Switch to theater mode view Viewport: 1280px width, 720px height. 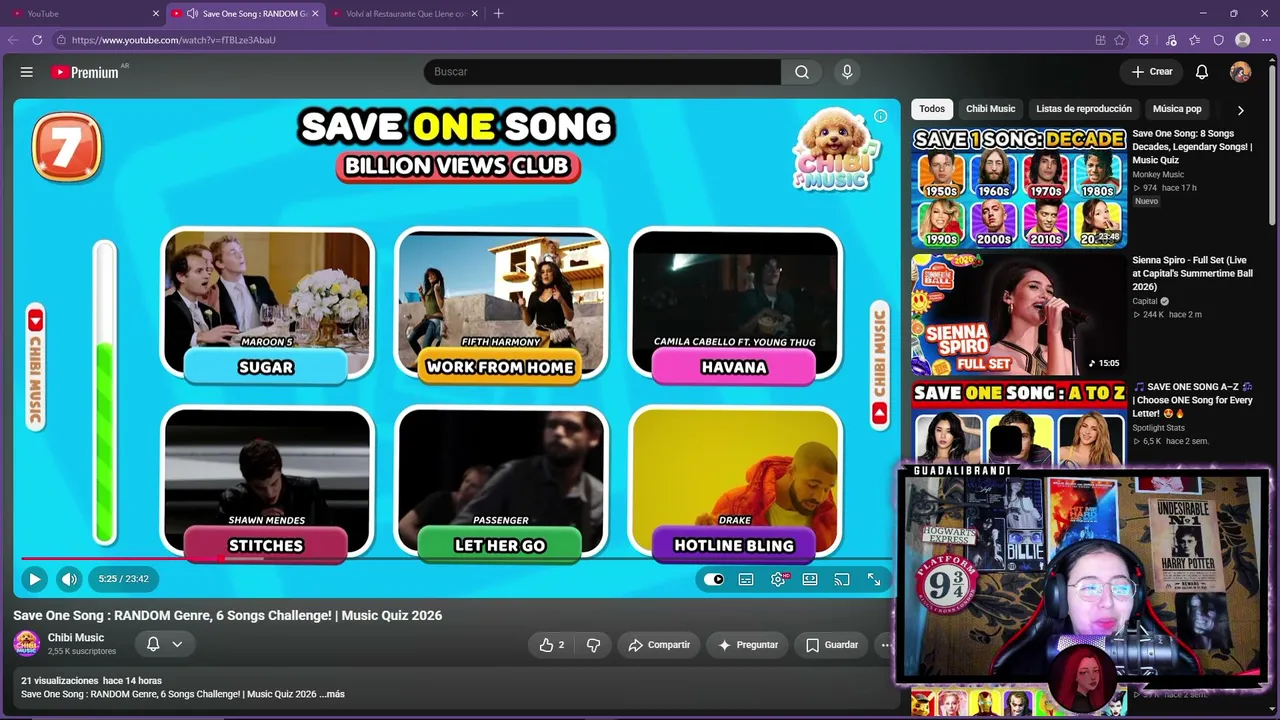(810, 579)
